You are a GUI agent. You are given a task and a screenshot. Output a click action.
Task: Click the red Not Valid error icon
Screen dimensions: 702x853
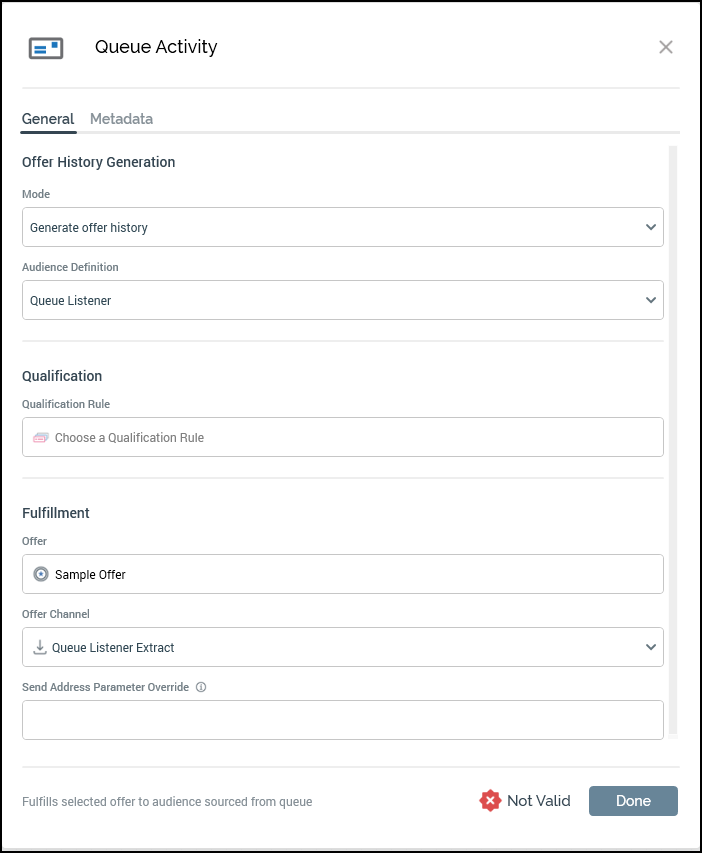click(x=489, y=800)
